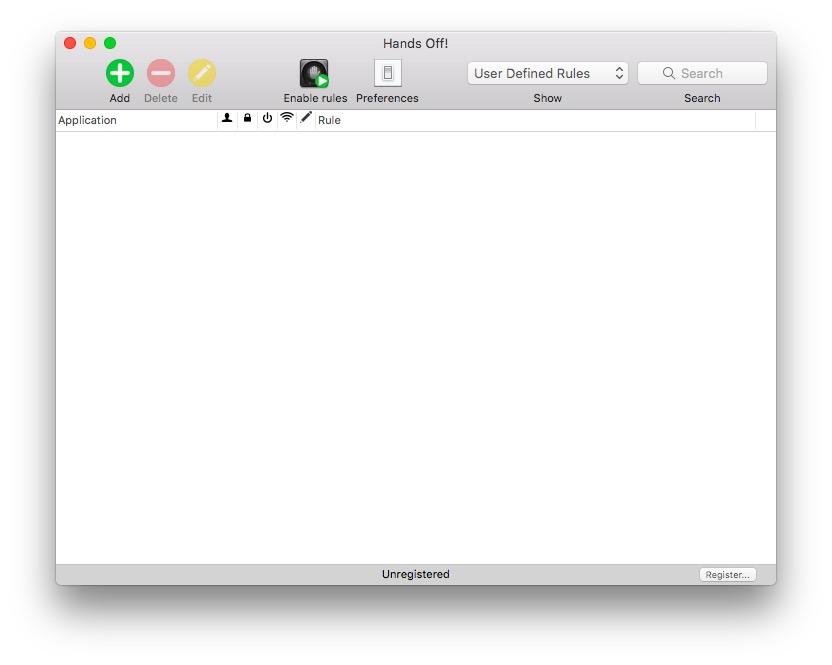This screenshot has width=832, height=665.
Task: Click the Enable rules hand icon
Action: pyautogui.click(x=314, y=73)
